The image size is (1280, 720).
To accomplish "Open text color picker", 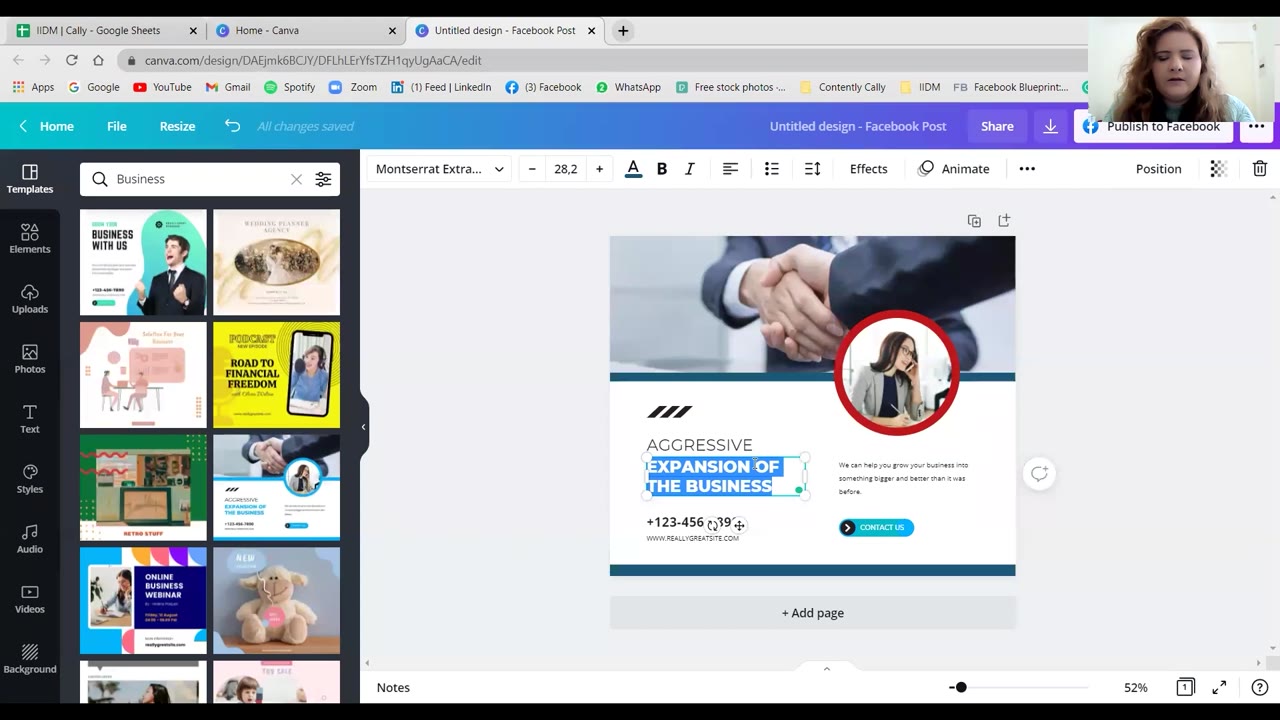I will click(633, 169).
